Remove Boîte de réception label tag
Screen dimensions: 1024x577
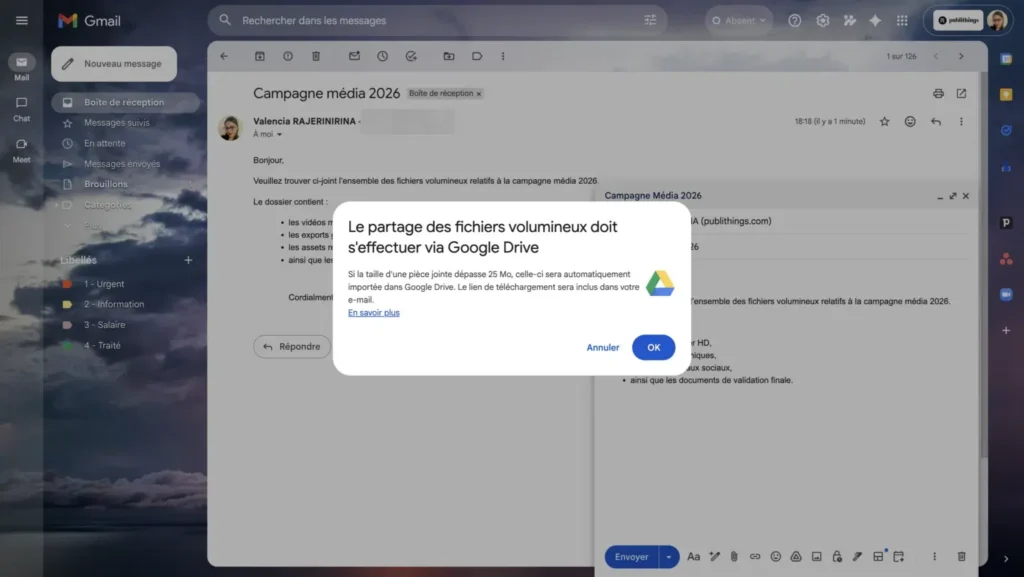(x=479, y=94)
